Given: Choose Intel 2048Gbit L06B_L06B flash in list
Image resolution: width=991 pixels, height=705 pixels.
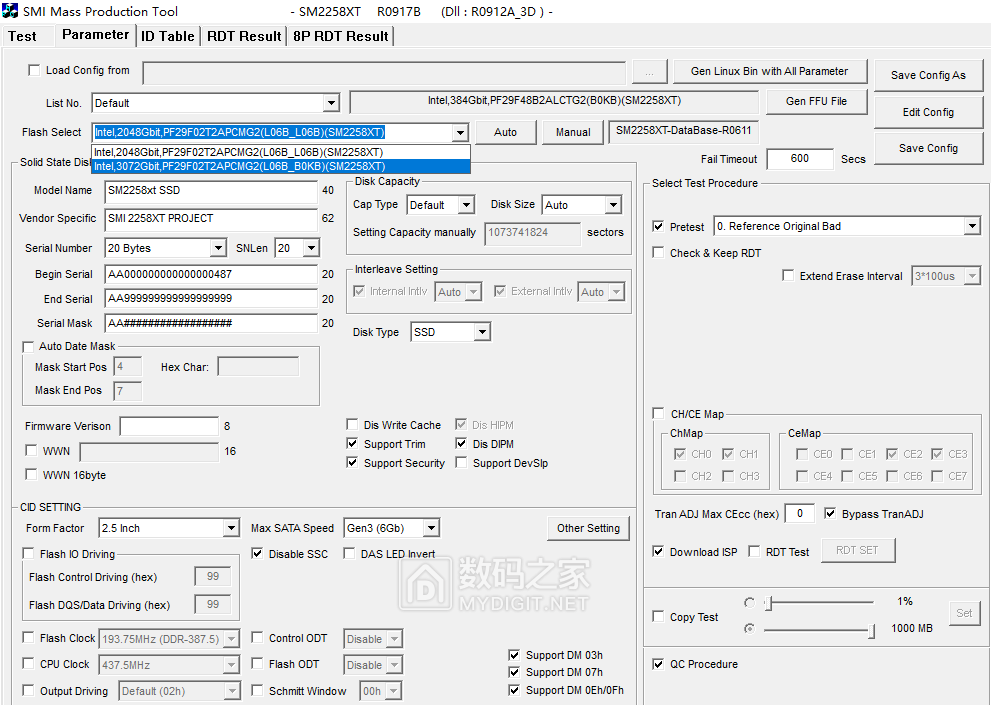Looking at the screenshot, I should click(x=281, y=152).
